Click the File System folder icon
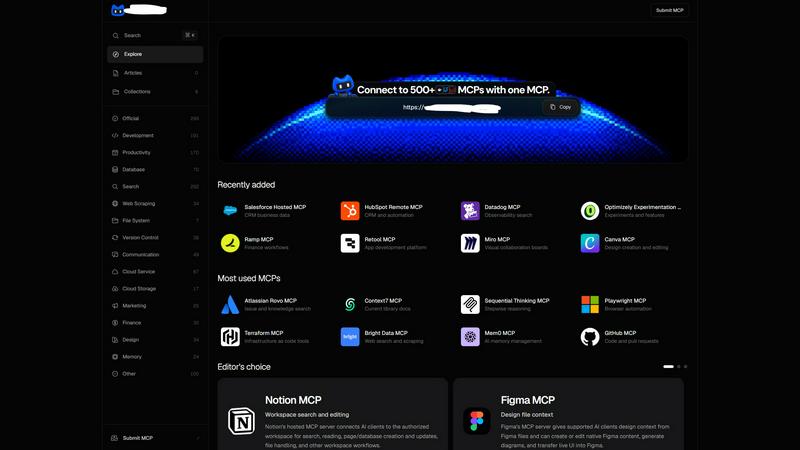 tap(115, 221)
